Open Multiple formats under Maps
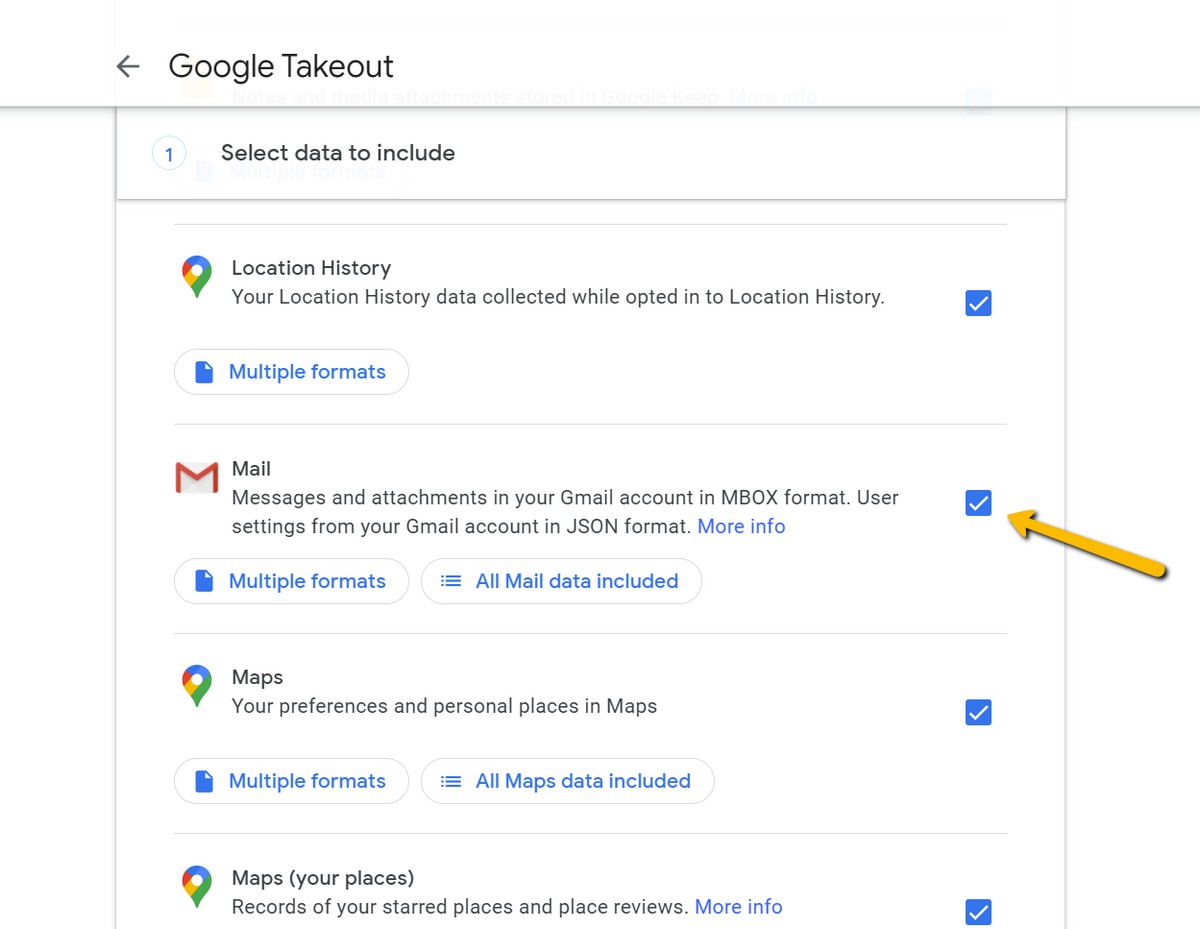The height and width of the screenshot is (929, 1200). click(x=291, y=781)
